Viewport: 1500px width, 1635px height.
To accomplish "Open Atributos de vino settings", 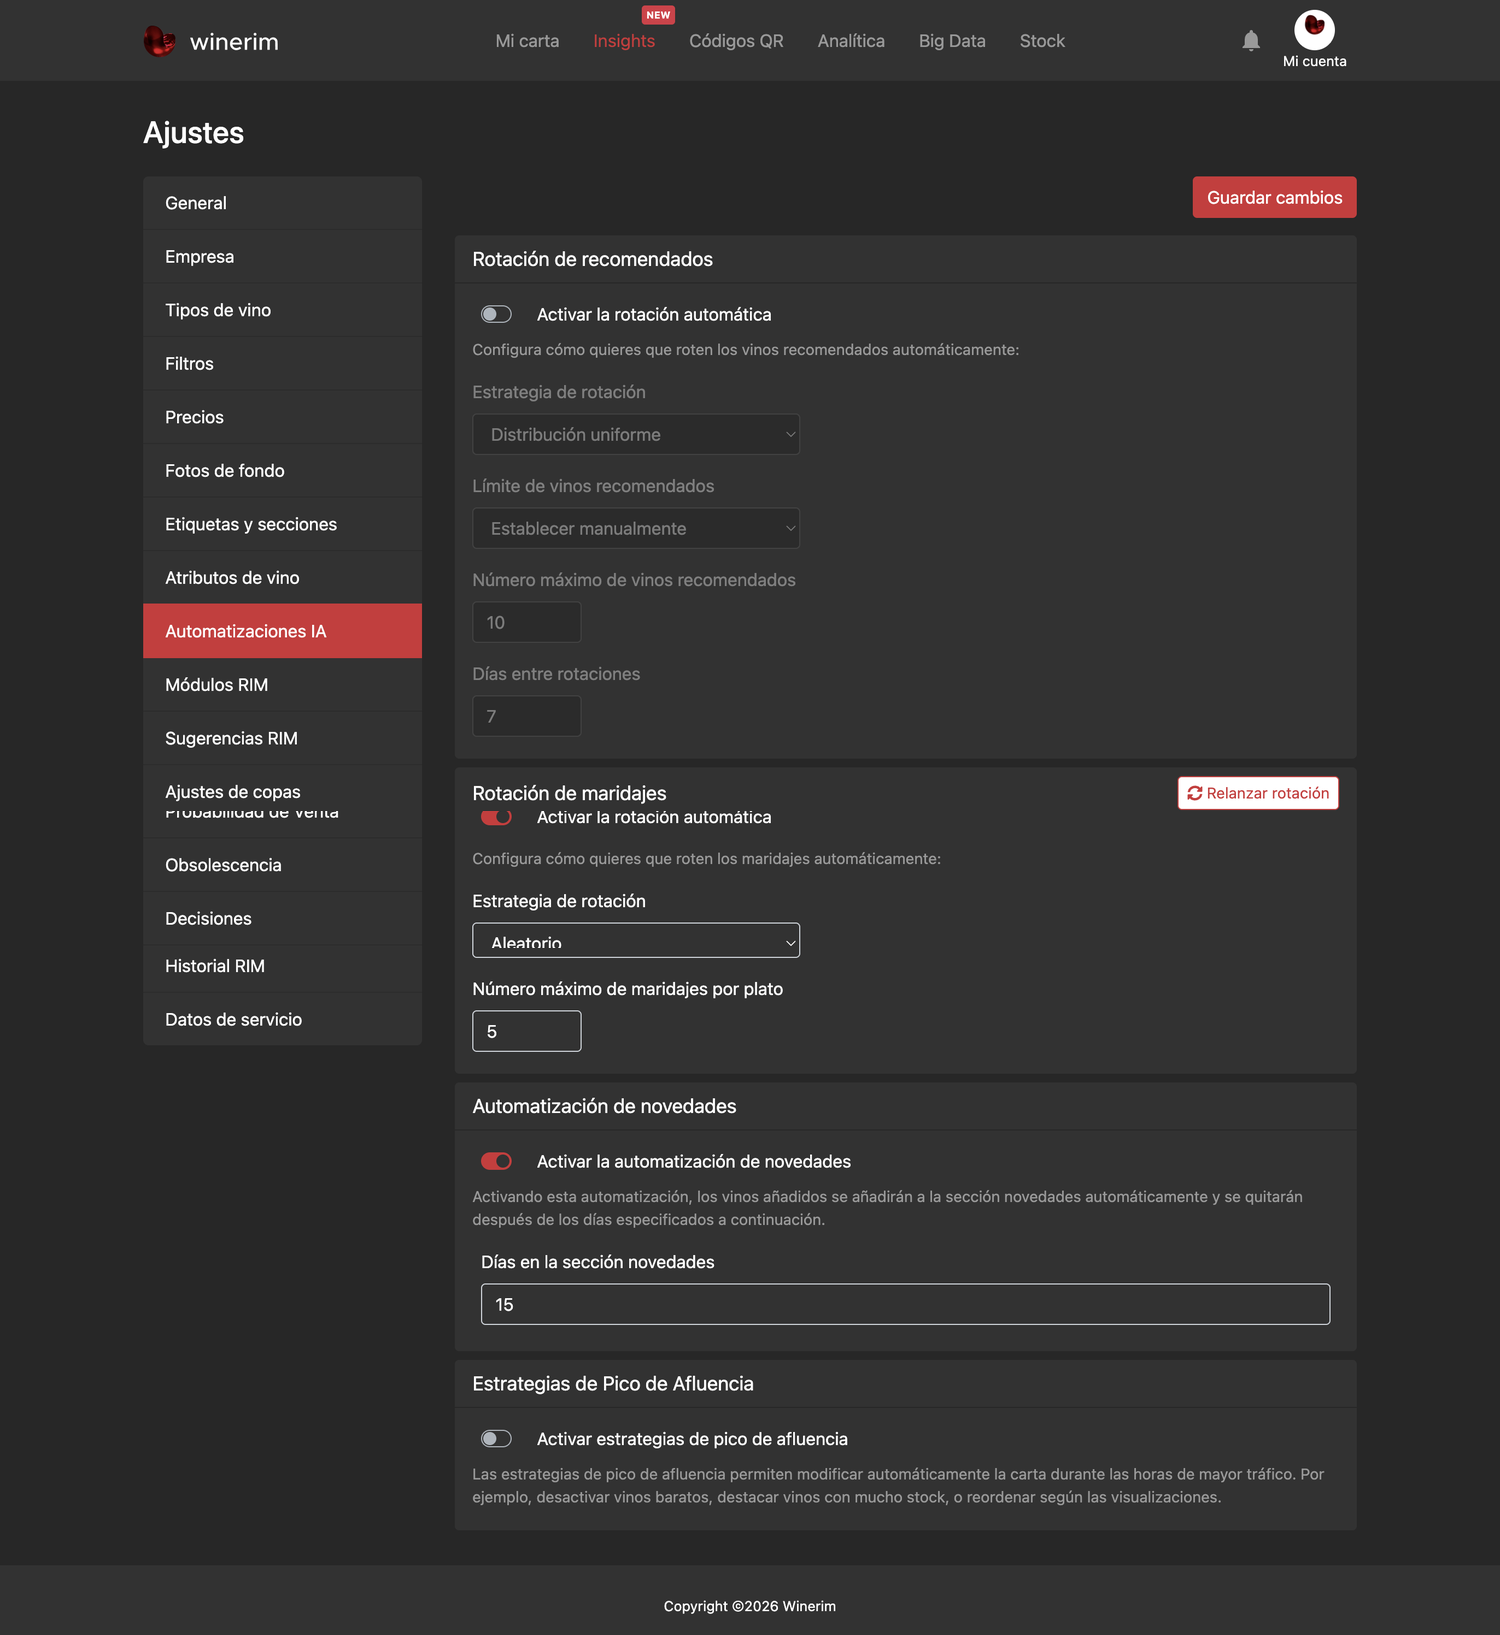I will pyautogui.click(x=282, y=578).
